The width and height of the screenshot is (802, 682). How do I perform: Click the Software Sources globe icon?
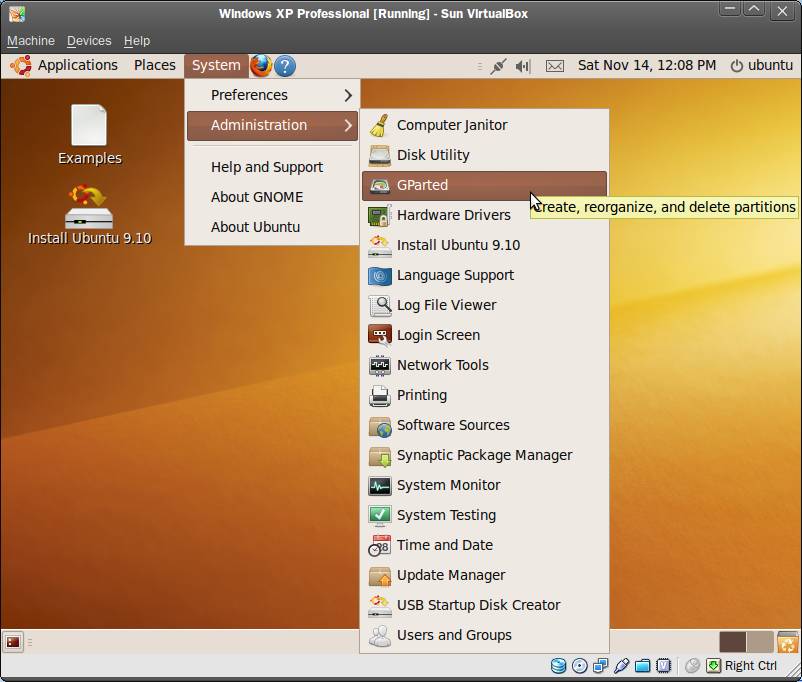tap(379, 426)
